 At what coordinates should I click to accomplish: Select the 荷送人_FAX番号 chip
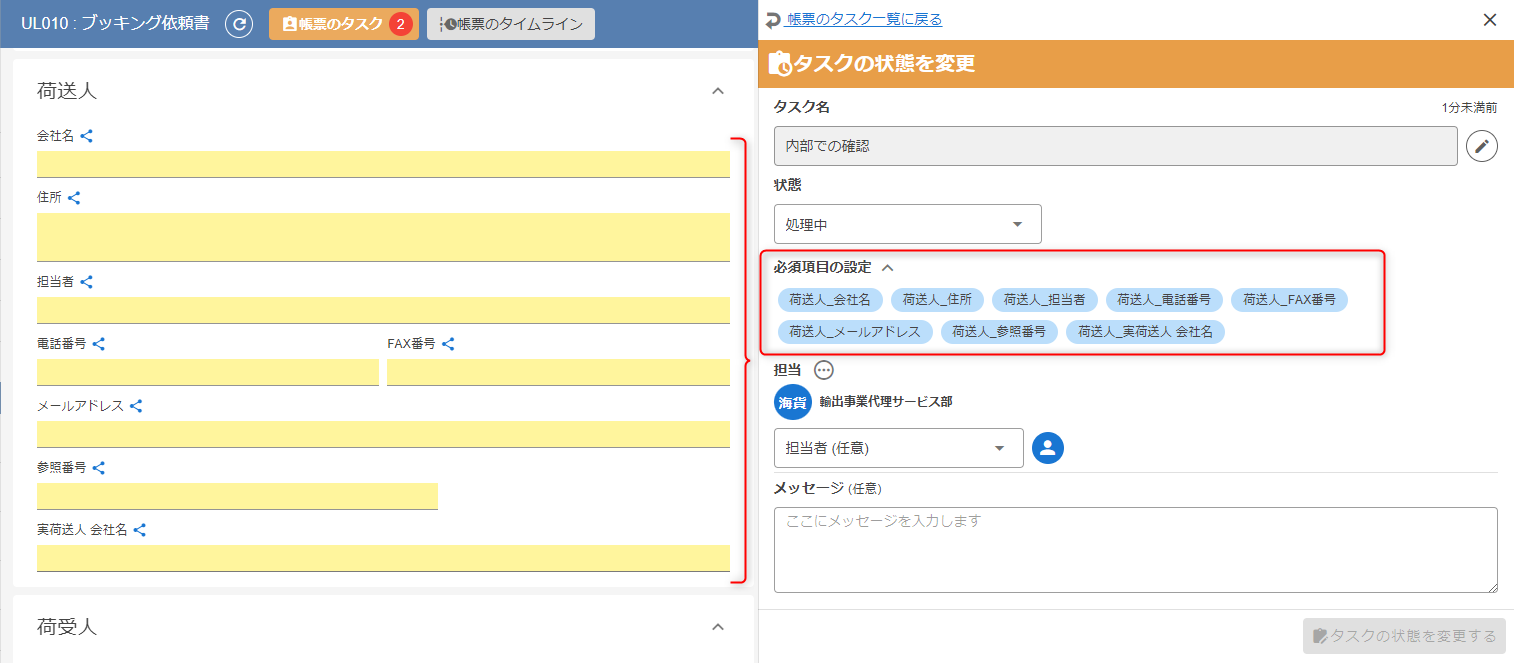point(1289,300)
